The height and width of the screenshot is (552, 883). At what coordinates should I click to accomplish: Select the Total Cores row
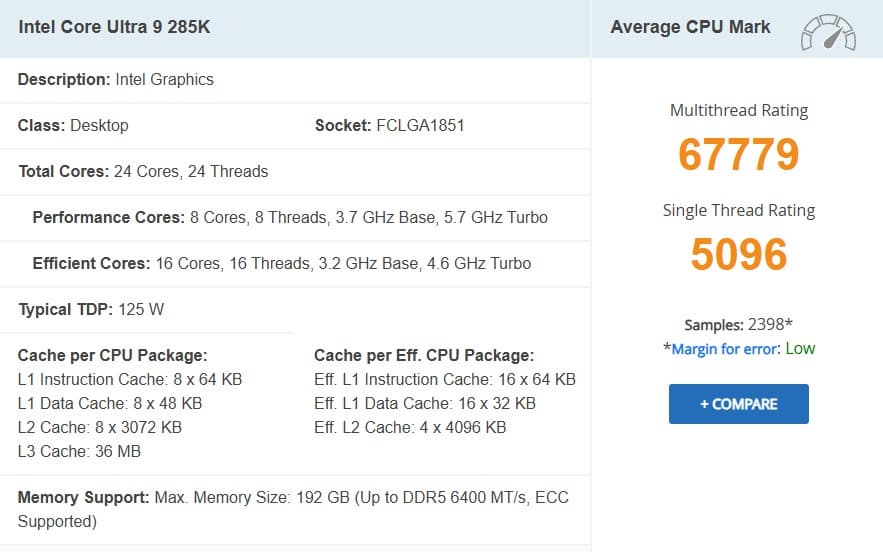point(143,171)
